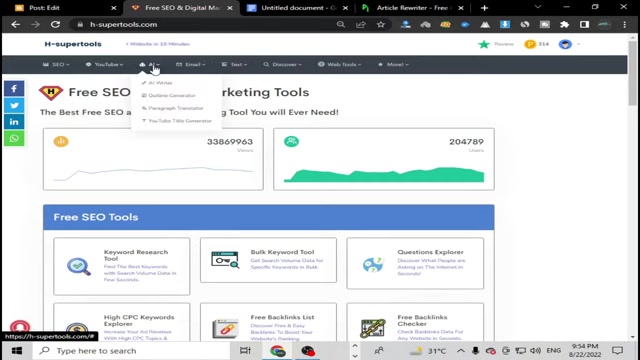Open the Windows Start menu

(x=17, y=351)
